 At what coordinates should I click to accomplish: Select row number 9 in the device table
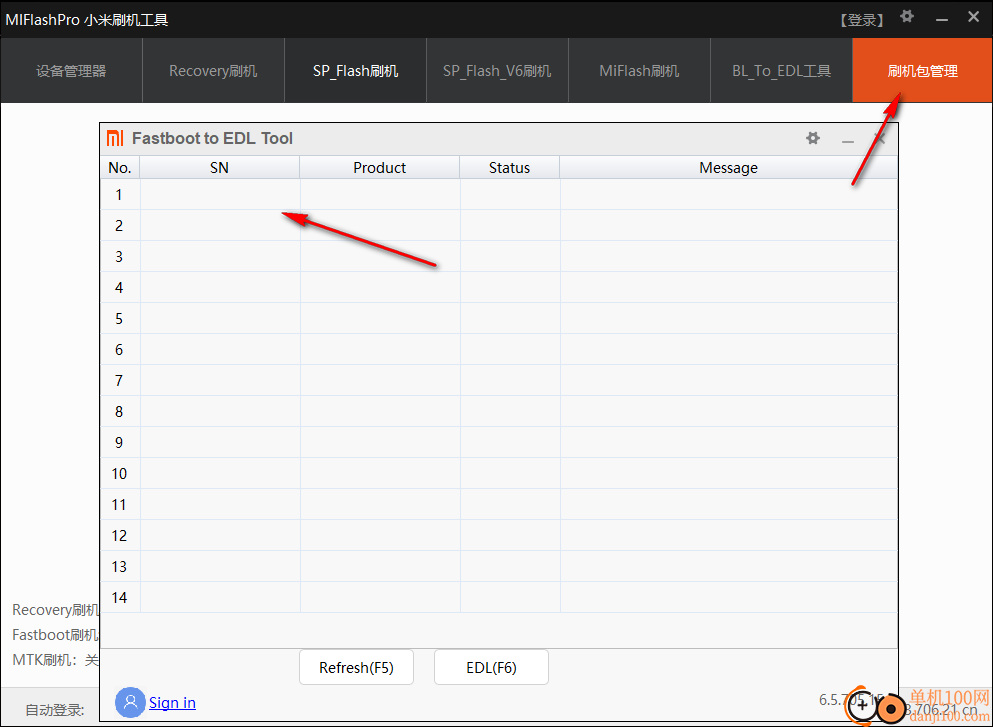499,443
